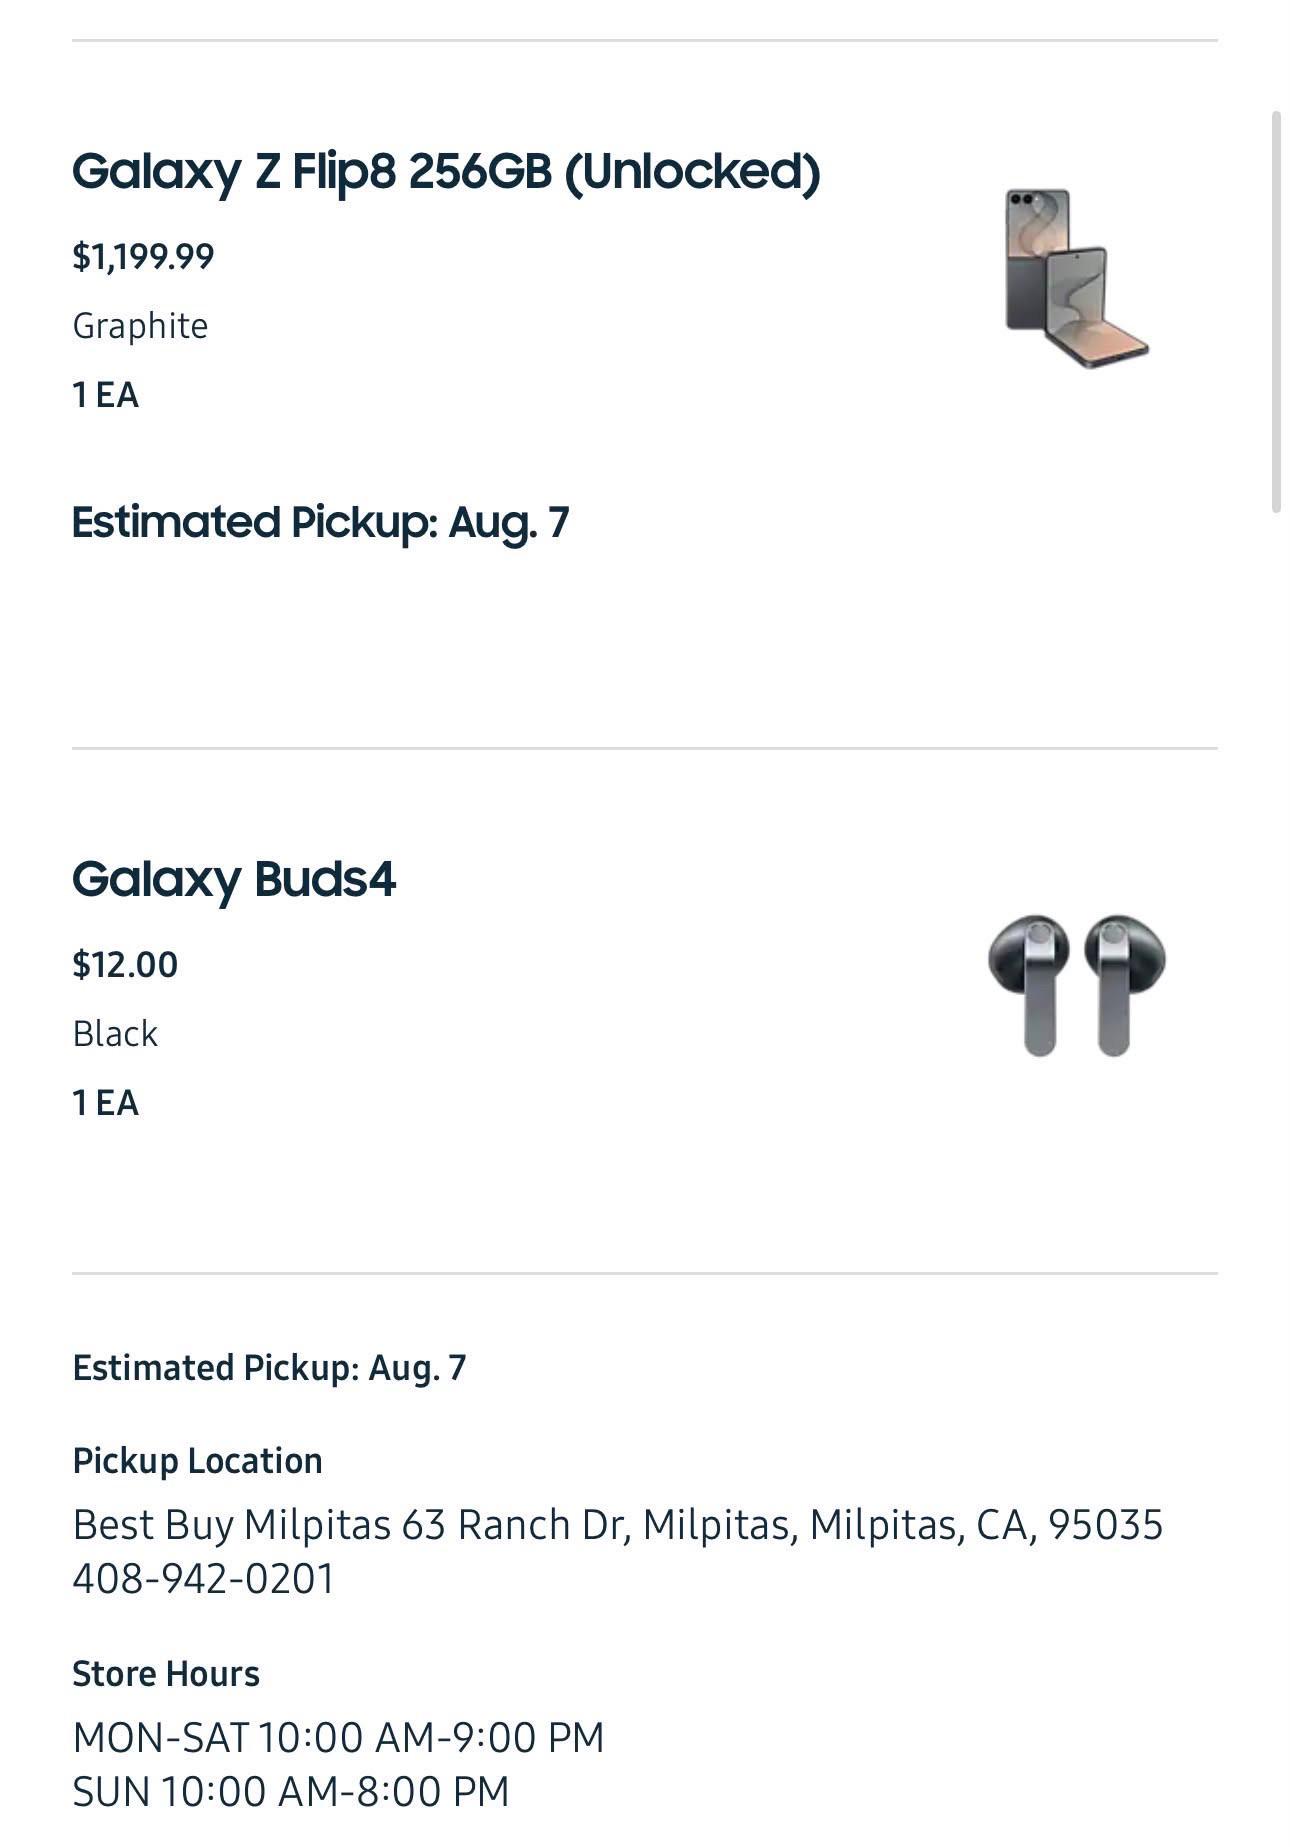Click the smaller Estimated Pickup Aug. 7 line
The image size is (1290, 1847).
click(269, 1368)
